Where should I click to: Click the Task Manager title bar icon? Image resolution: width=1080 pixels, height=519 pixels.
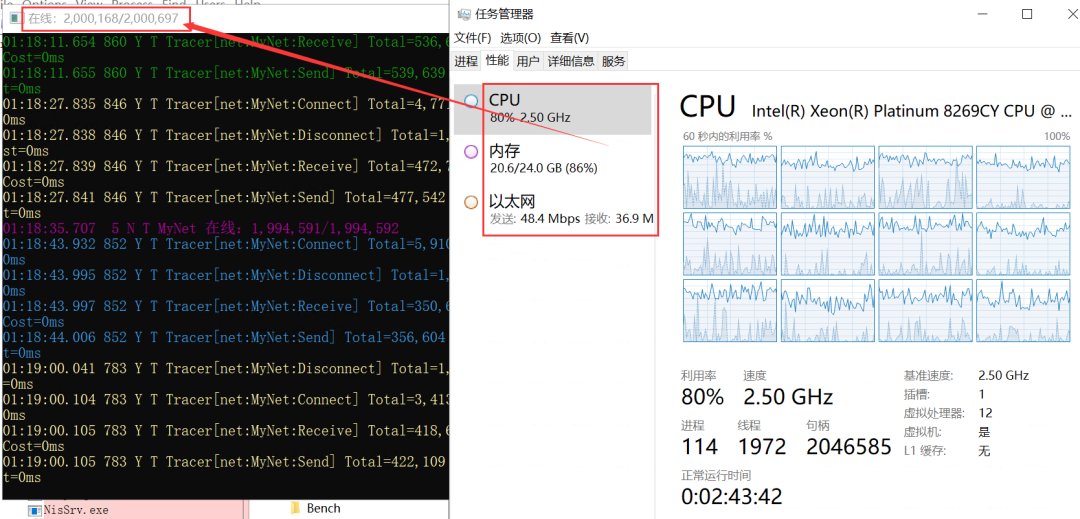coord(465,14)
